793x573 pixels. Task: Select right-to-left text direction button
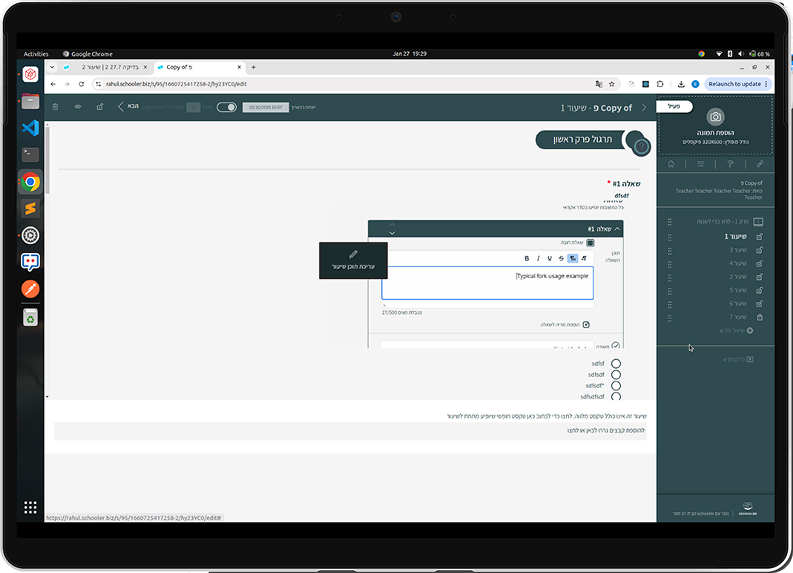pos(584,258)
